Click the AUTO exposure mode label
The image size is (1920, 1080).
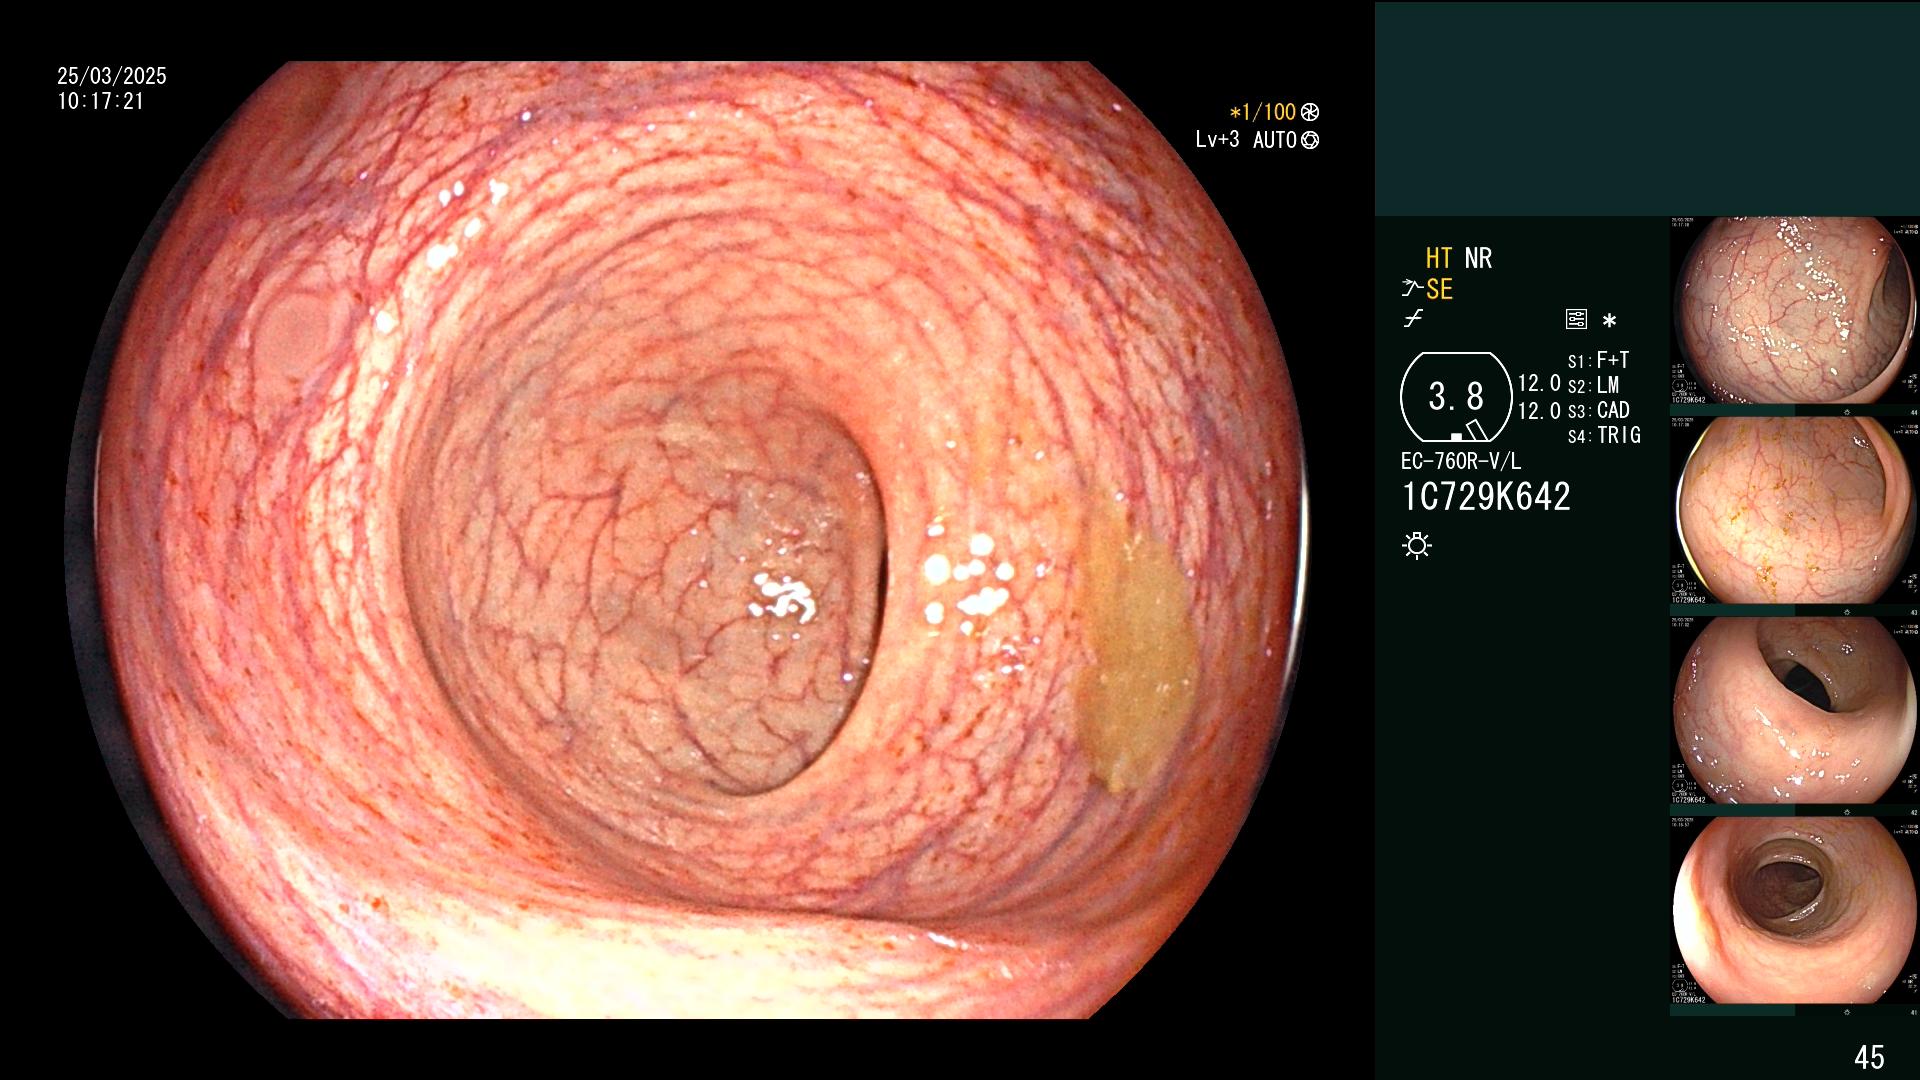pos(1275,140)
